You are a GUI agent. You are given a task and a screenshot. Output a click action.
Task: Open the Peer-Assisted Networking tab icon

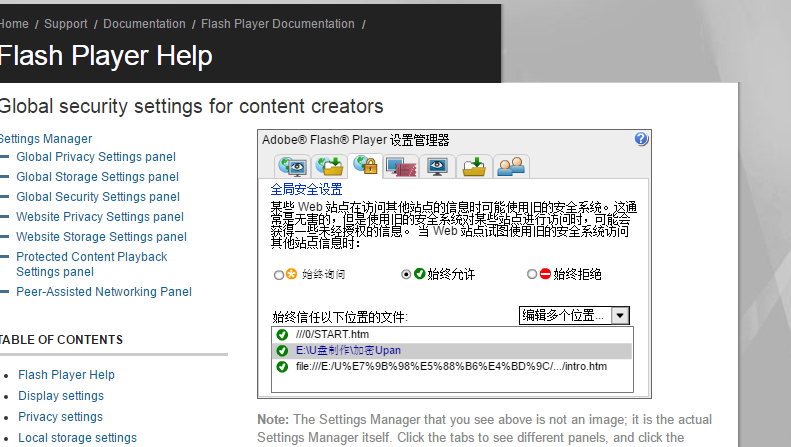(511, 166)
